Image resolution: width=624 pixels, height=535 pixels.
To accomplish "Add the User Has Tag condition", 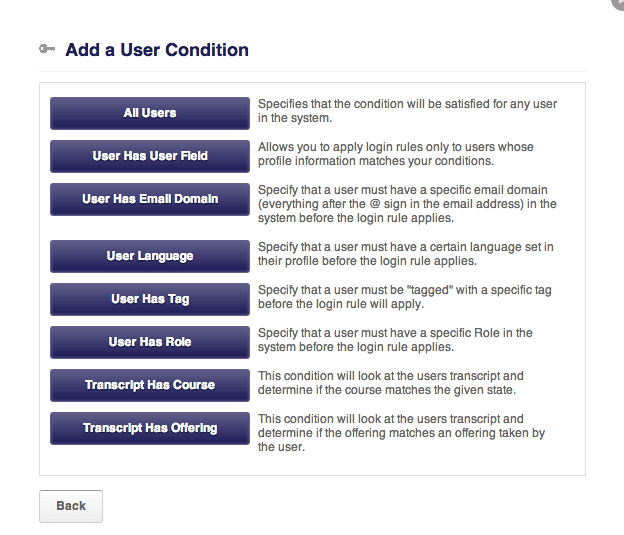I will 150,299.
